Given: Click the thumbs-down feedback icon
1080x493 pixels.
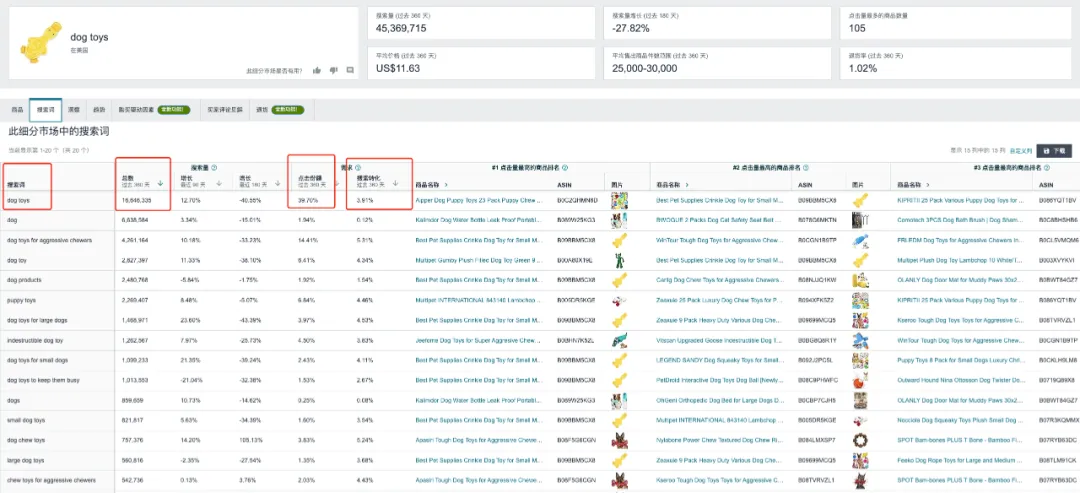Looking at the screenshot, I should click(x=333, y=70).
